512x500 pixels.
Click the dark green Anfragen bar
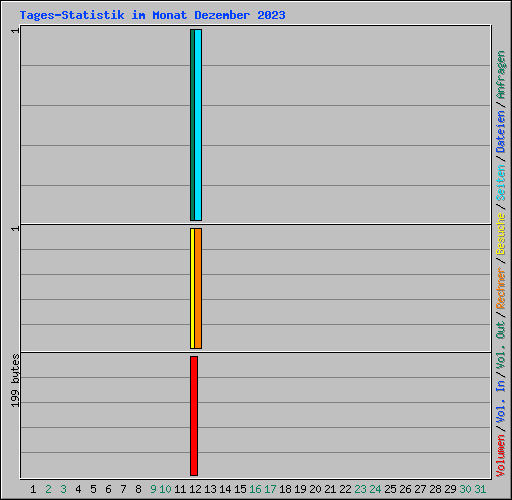[192, 125]
